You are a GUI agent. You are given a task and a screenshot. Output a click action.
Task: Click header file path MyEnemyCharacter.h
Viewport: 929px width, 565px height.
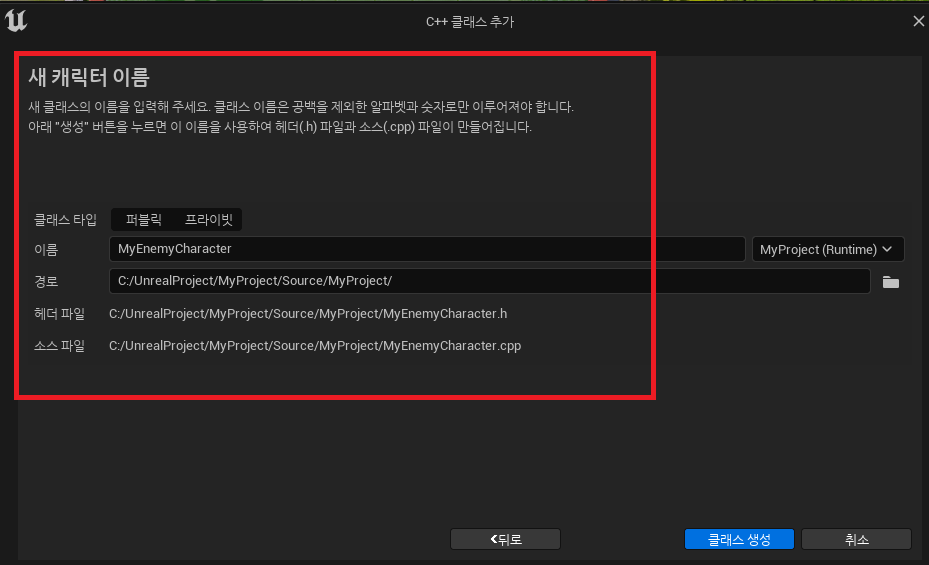pyautogui.click(x=308, y=314)
